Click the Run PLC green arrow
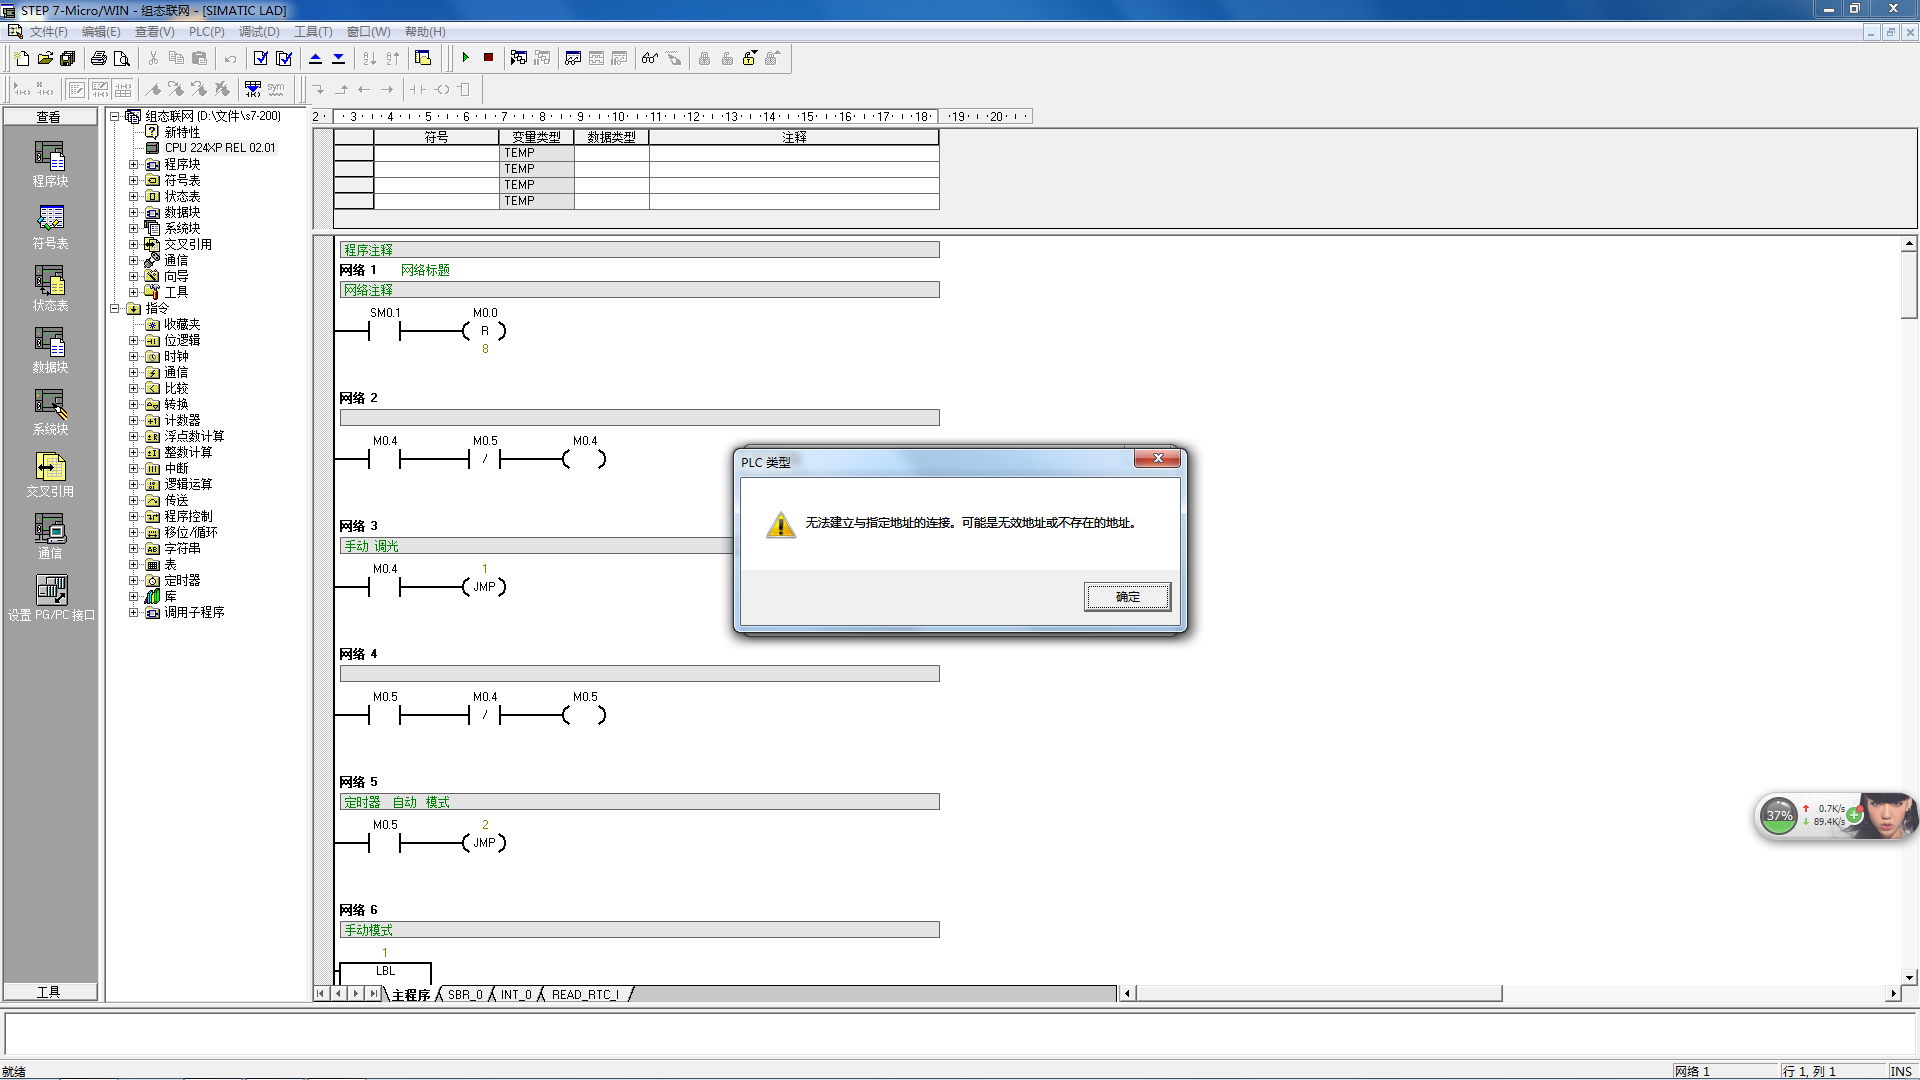Viewport: 1920px width, 1080px height. click(x=465, y=58)
